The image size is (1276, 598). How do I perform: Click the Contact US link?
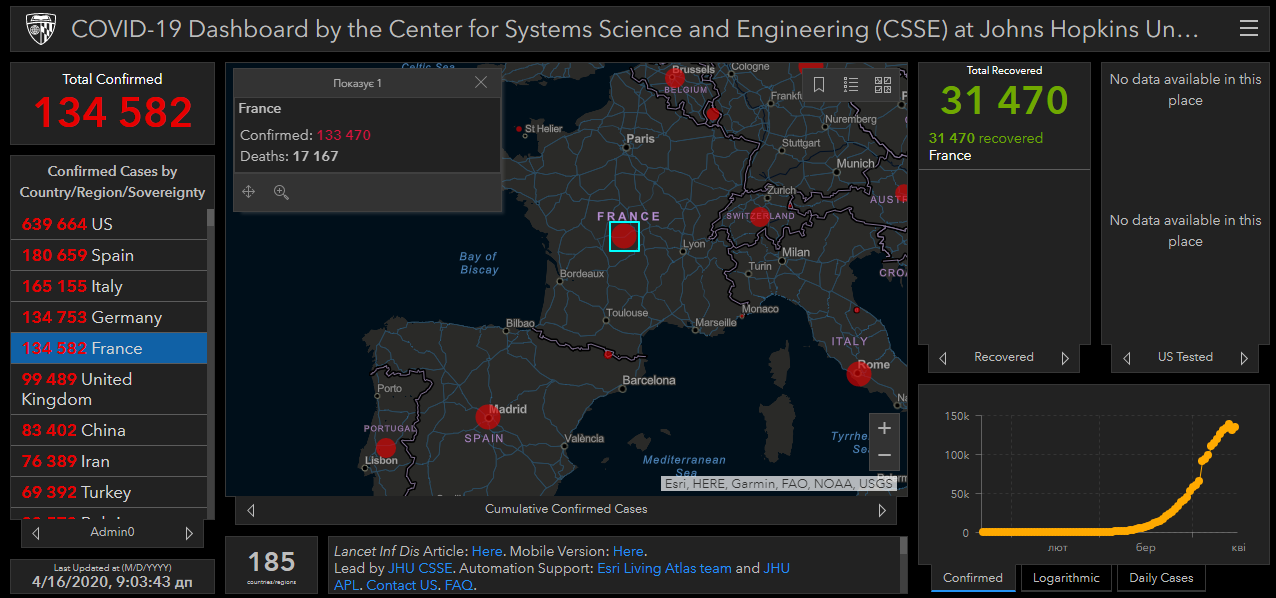coord(402,585)
